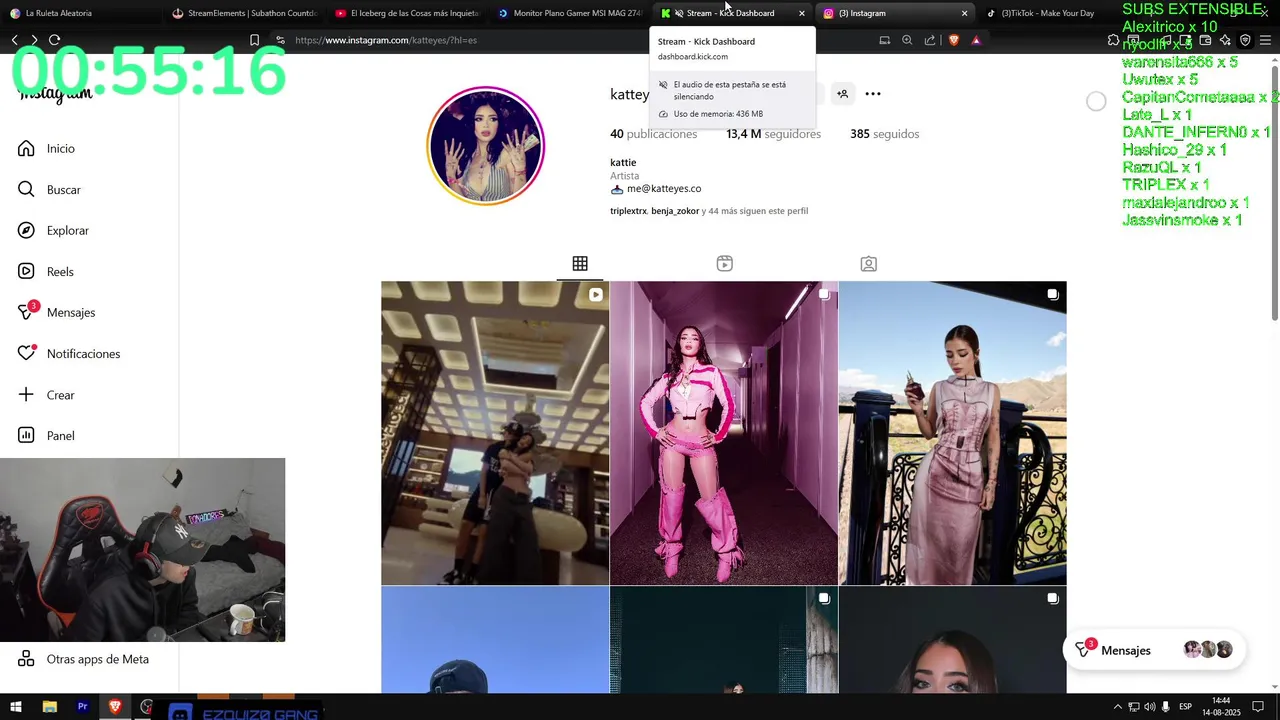Viewport: 1280px width, 720px height.
Task: Switch to Monitor Plano Gamer MSI tab
Action: pyautogui.click(x=570, y=13)
